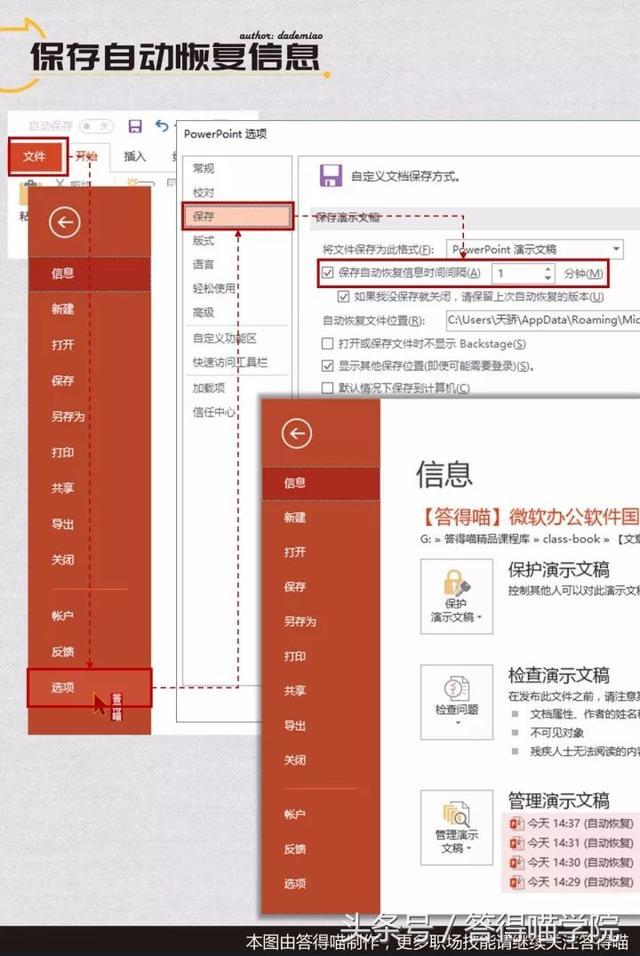Choose 语言 category in PowerPoint 选项 dialog
The width and height of the screenshot is (640, 956).
(x=204, y=265)
